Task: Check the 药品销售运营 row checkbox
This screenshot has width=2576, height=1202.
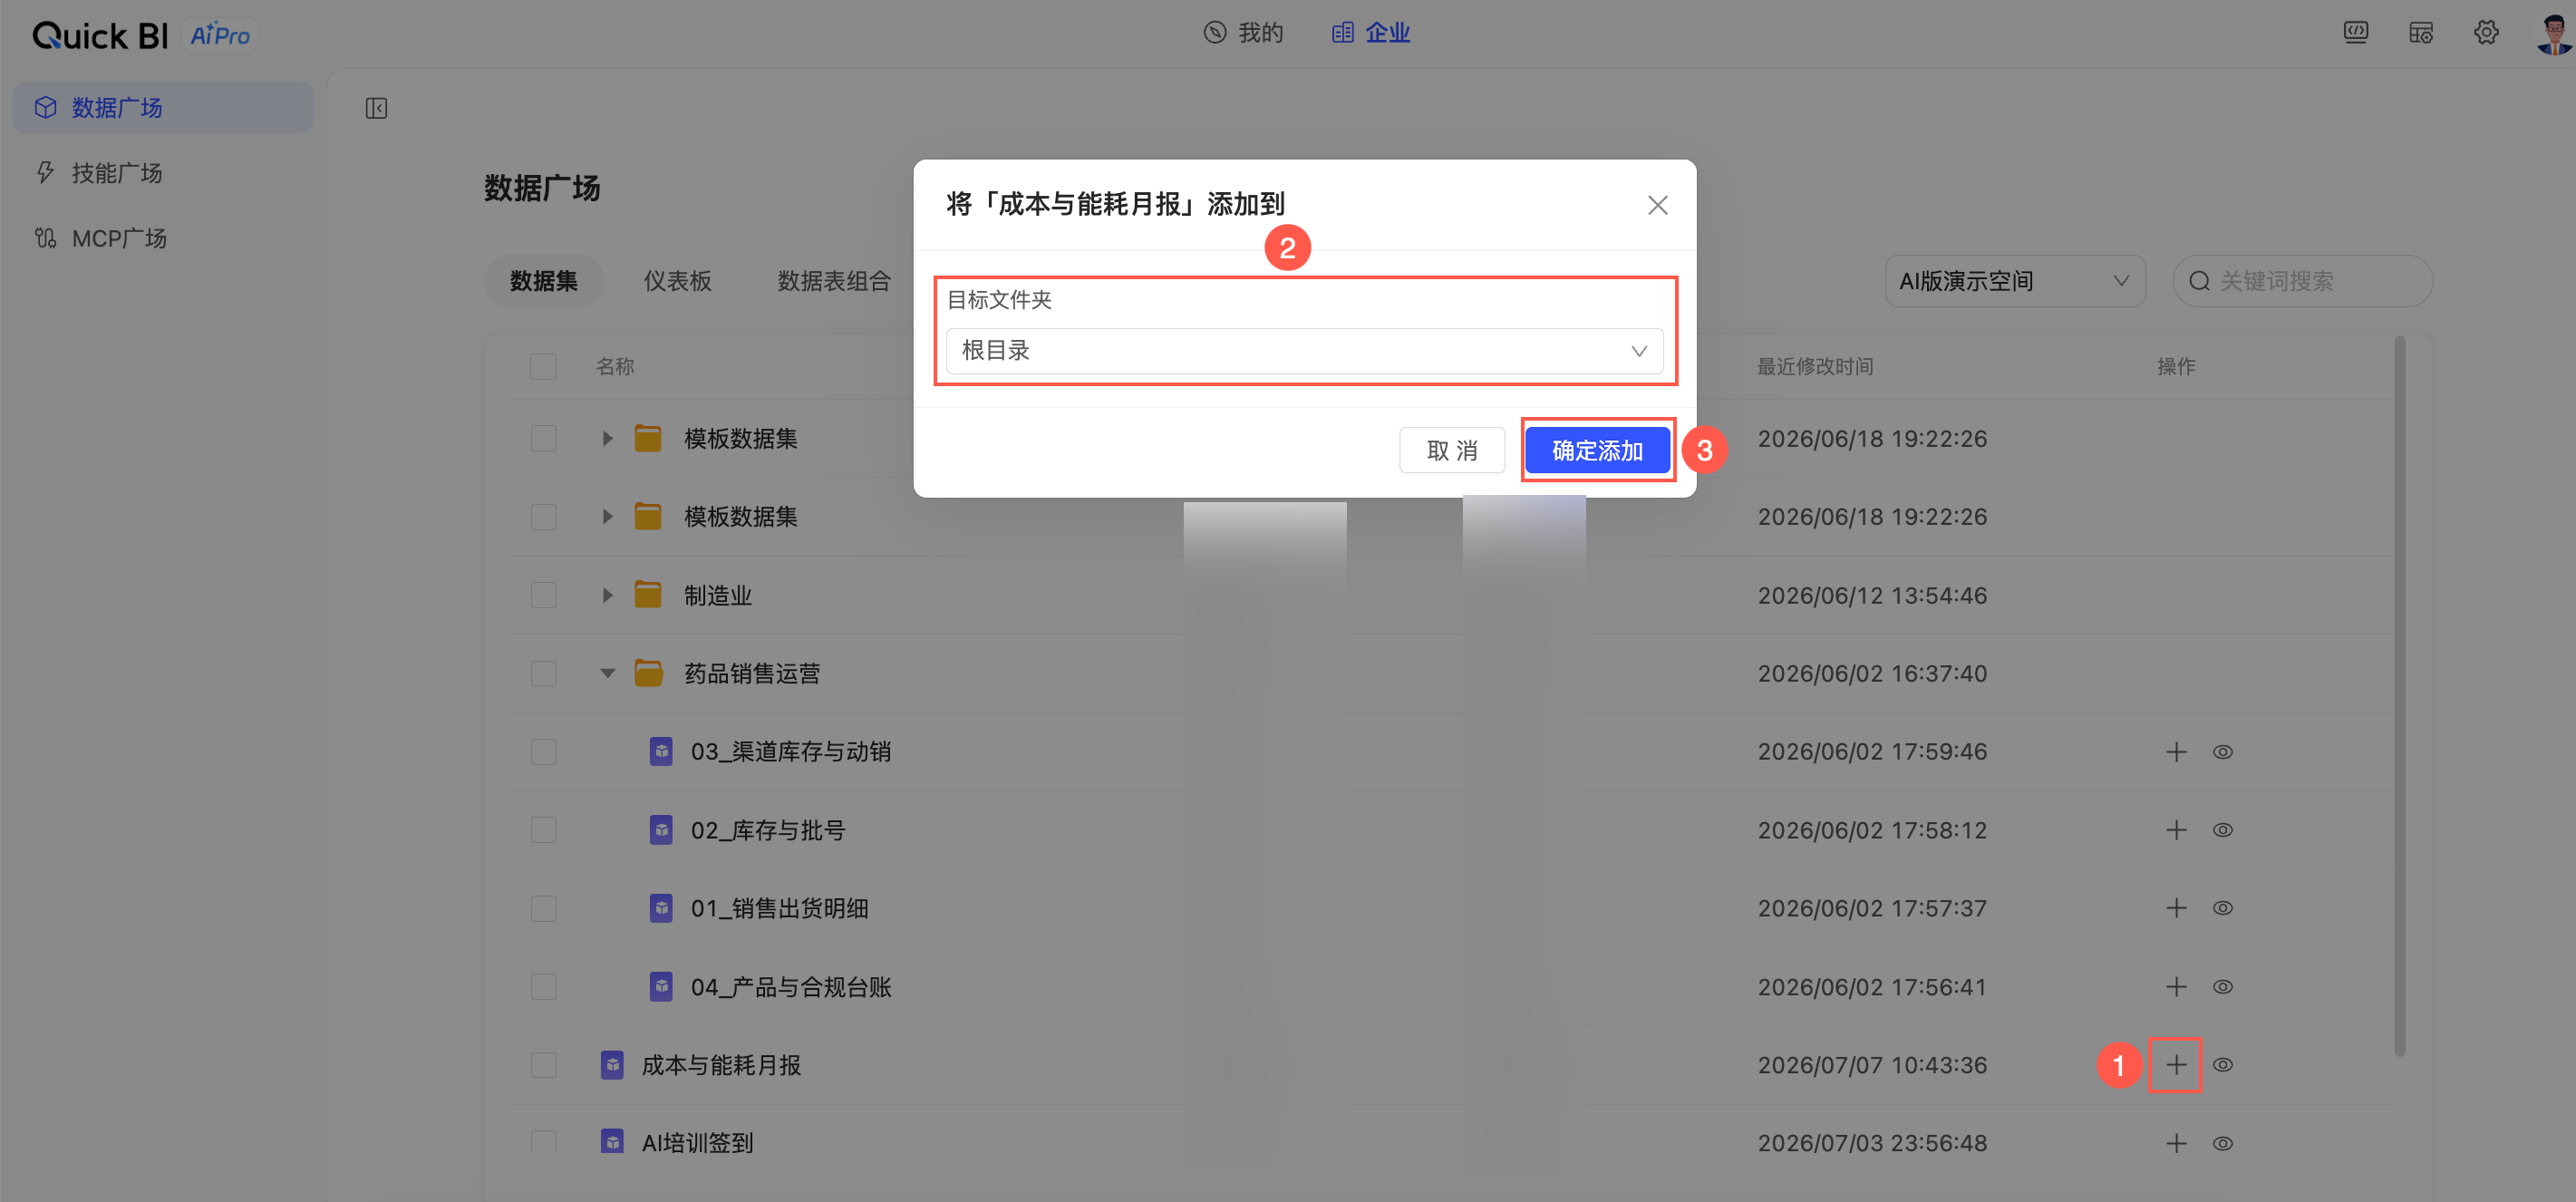Action: 543,674
